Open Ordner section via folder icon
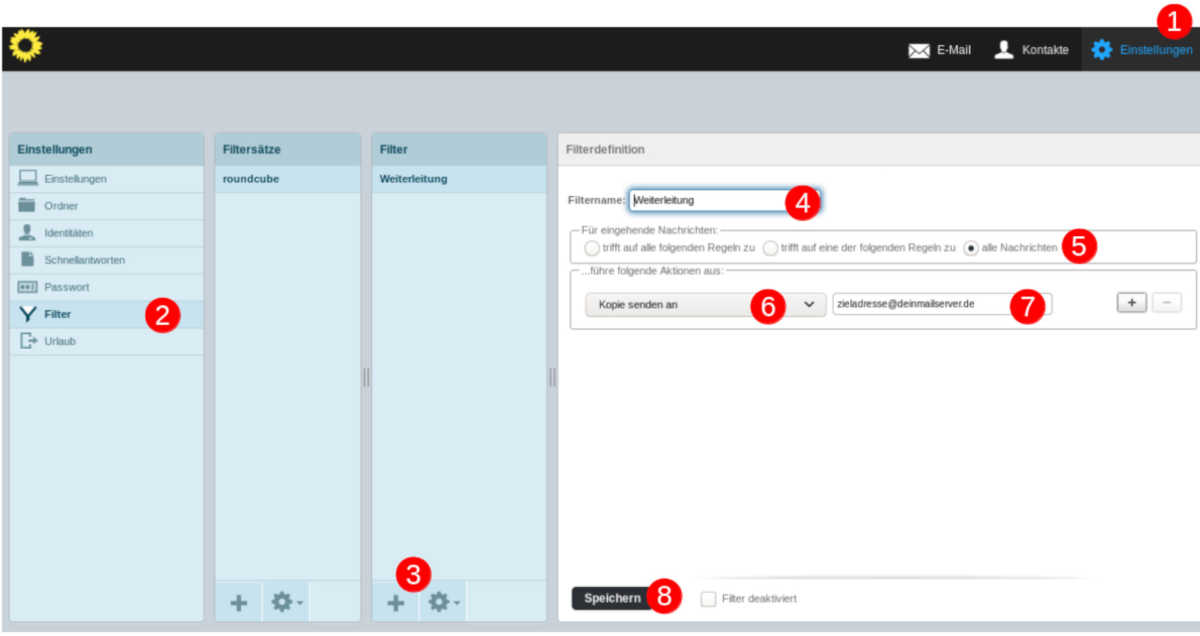The image size is (1200, 636). (x=28, y=206)
